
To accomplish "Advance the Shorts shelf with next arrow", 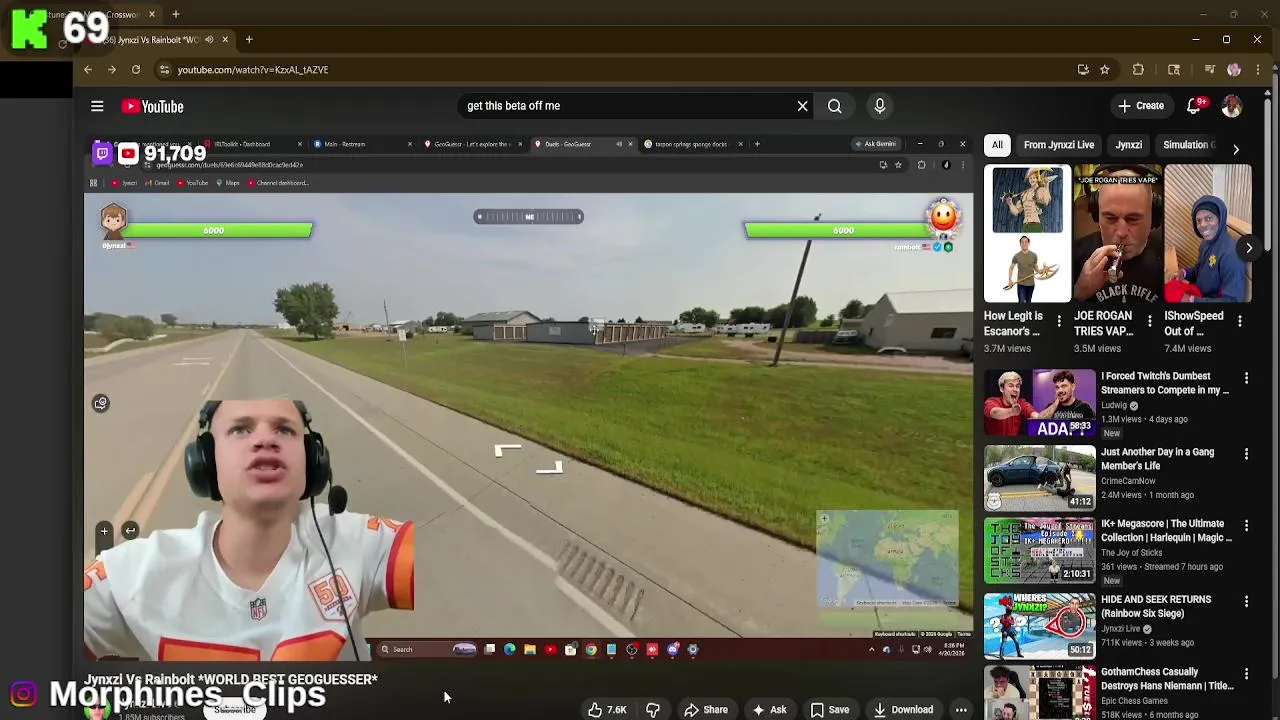I will click(x=1249, y=248).
